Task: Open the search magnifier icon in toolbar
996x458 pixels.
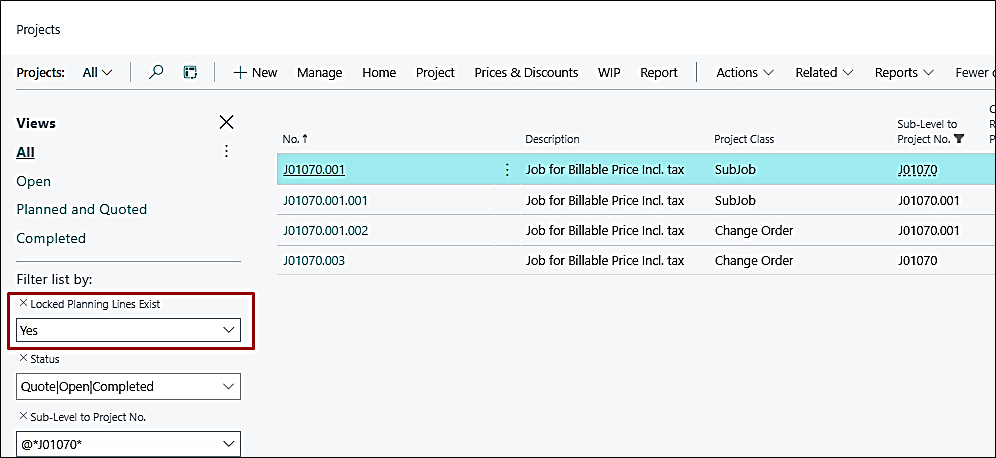Action: coord(156,72)
